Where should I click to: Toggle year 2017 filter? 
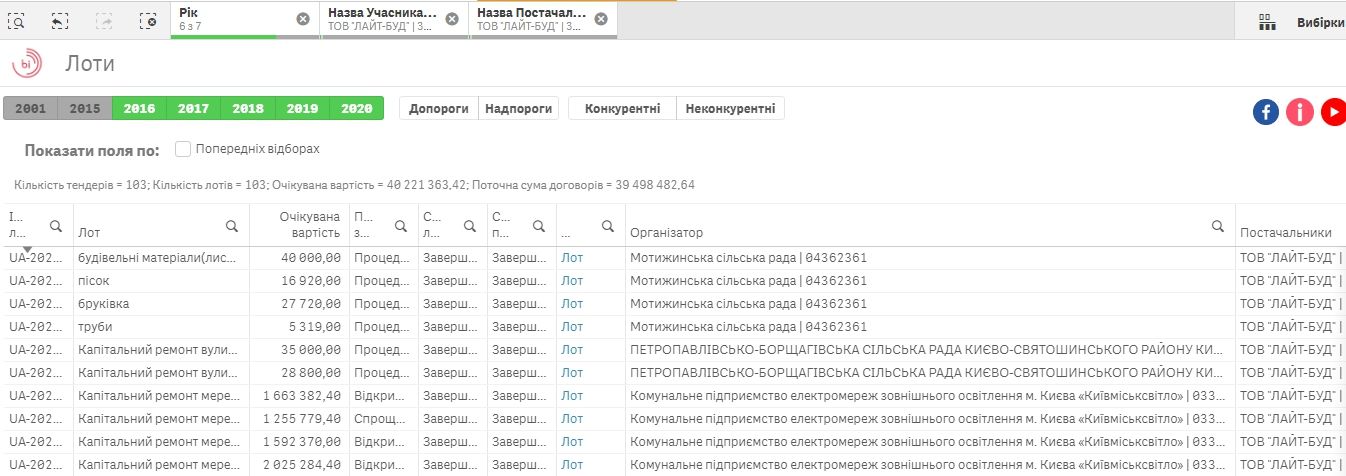tap(193, 109)
